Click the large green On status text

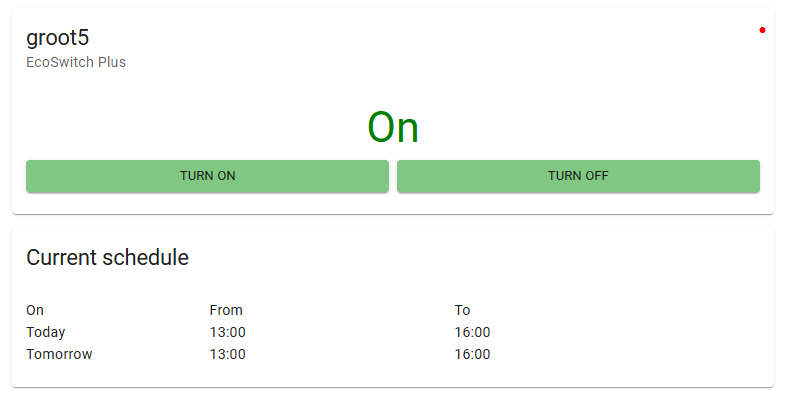click(393, 128)
